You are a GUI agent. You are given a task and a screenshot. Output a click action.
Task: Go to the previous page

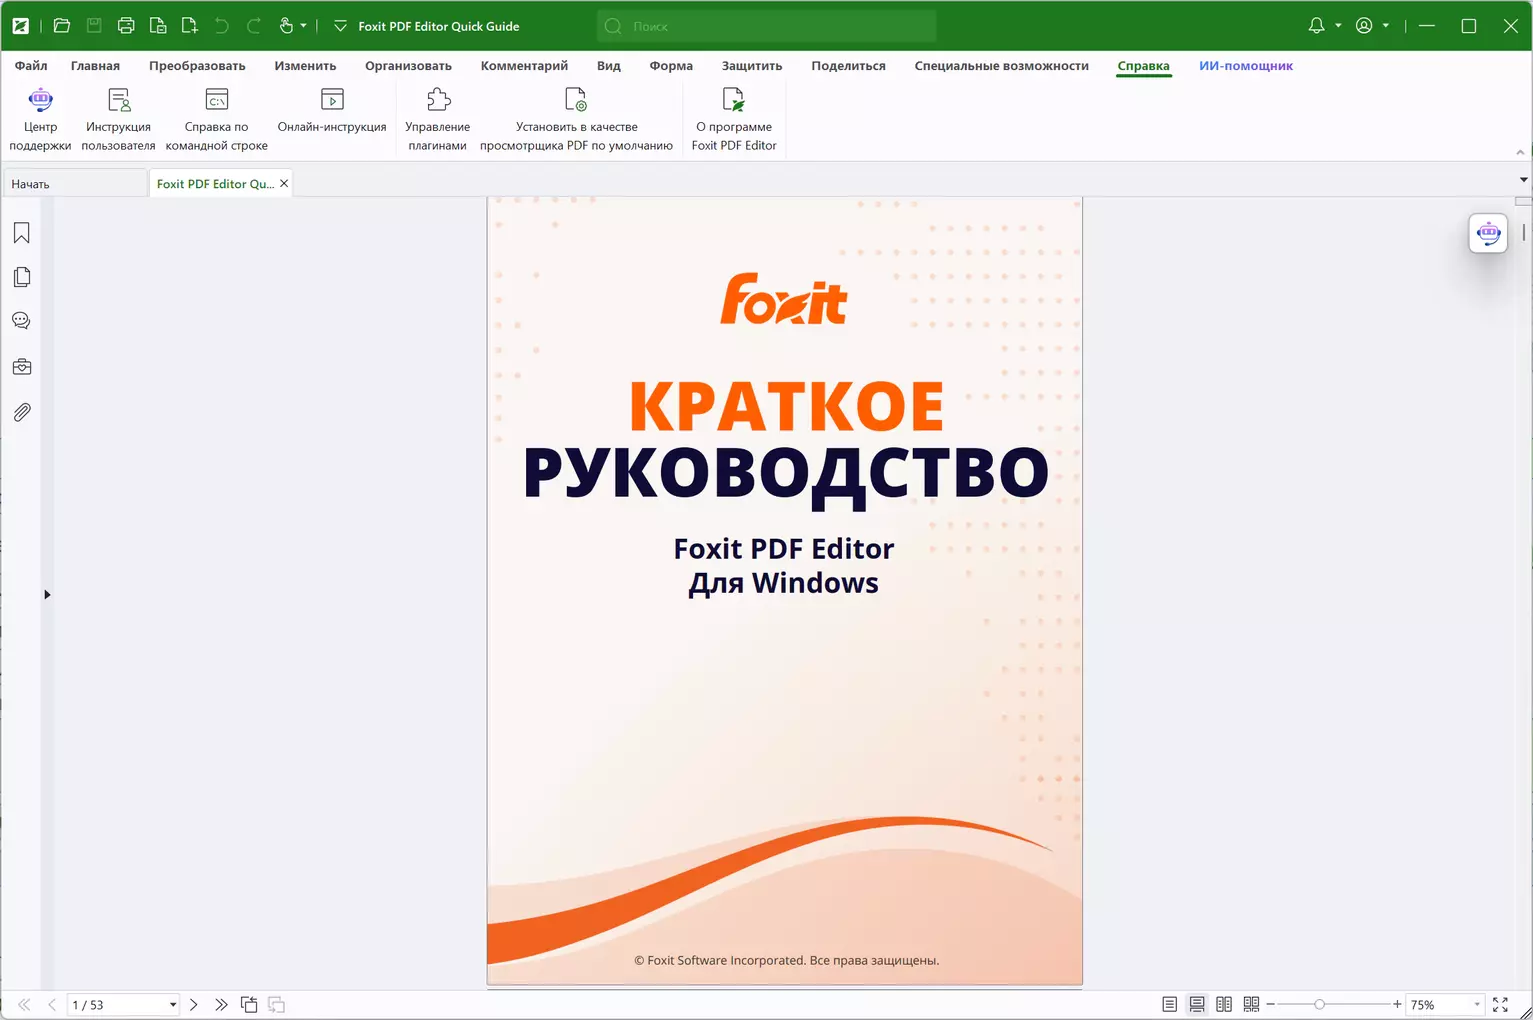(52, 1004)
